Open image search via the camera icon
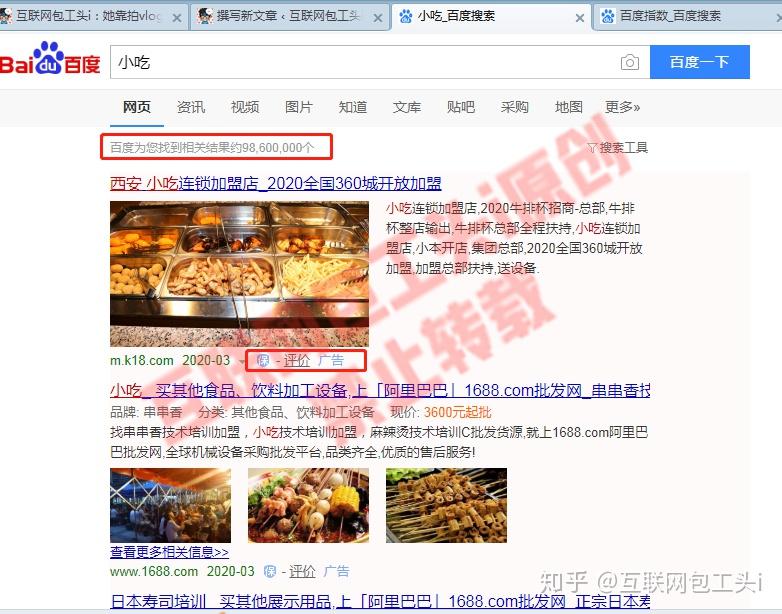 click(629, 62)
